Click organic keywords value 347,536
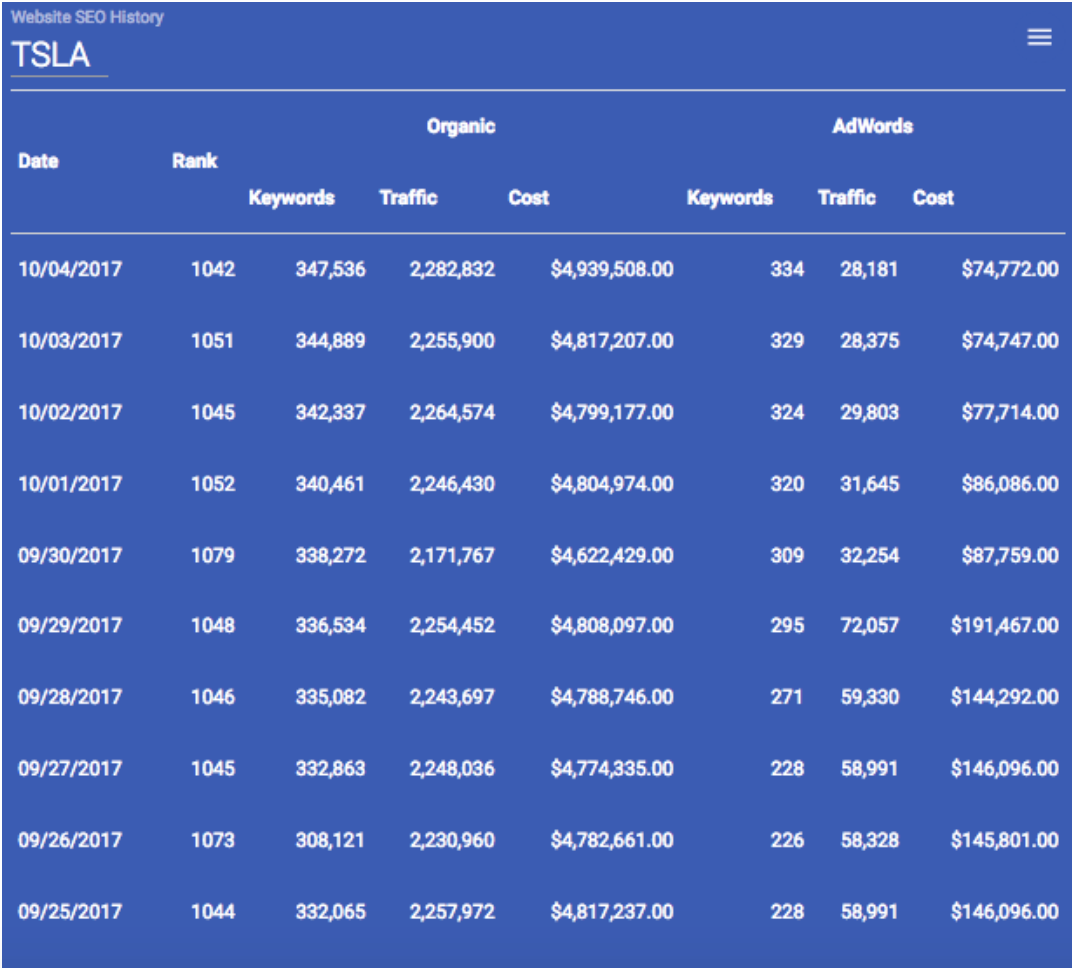Viewport: 1072px width, 968px height. 331,269
